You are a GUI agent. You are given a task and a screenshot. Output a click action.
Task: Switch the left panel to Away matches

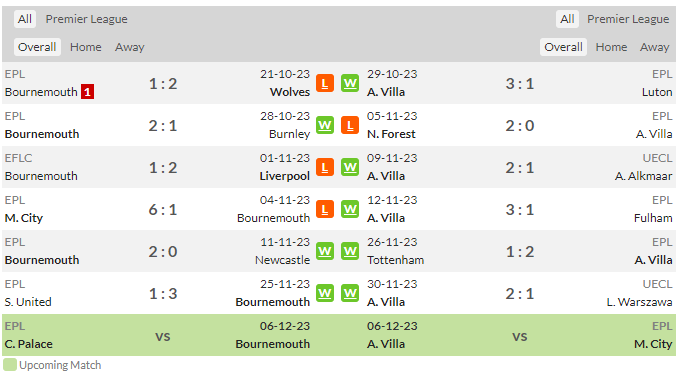[x=129, y=47]
